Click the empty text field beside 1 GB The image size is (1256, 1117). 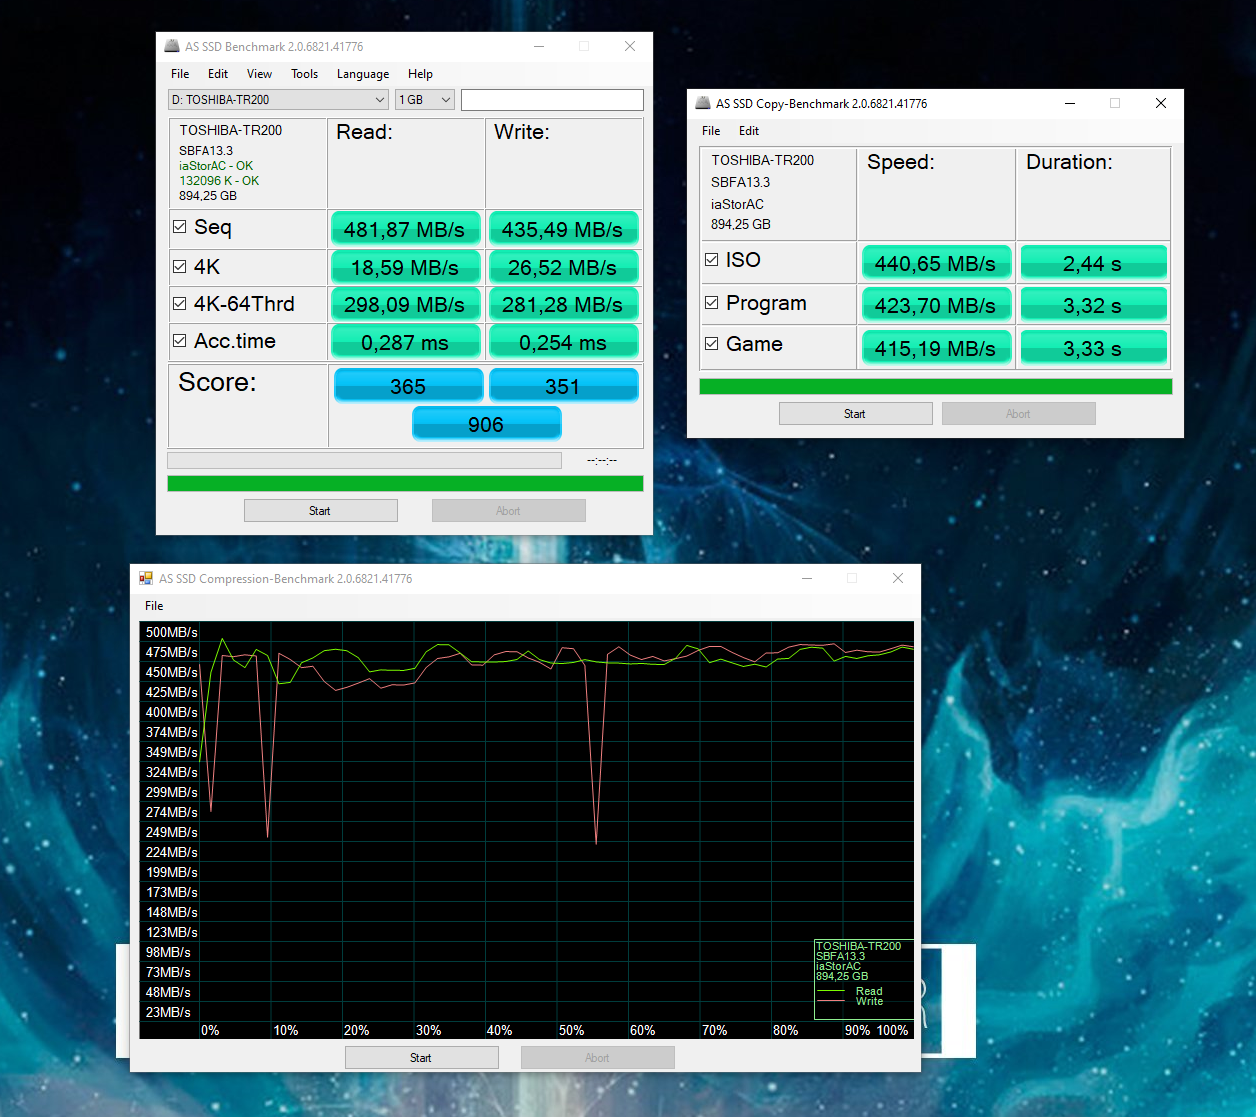coord(551,100)
